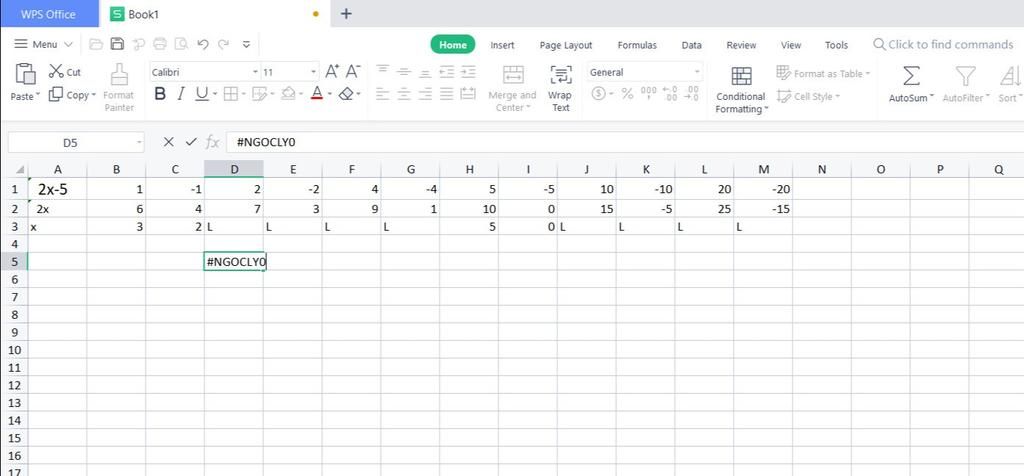This screenshot has height=476, width=1024.
Task: Switch to the Insert ribbon tab
Action: [x=502, y=45]
